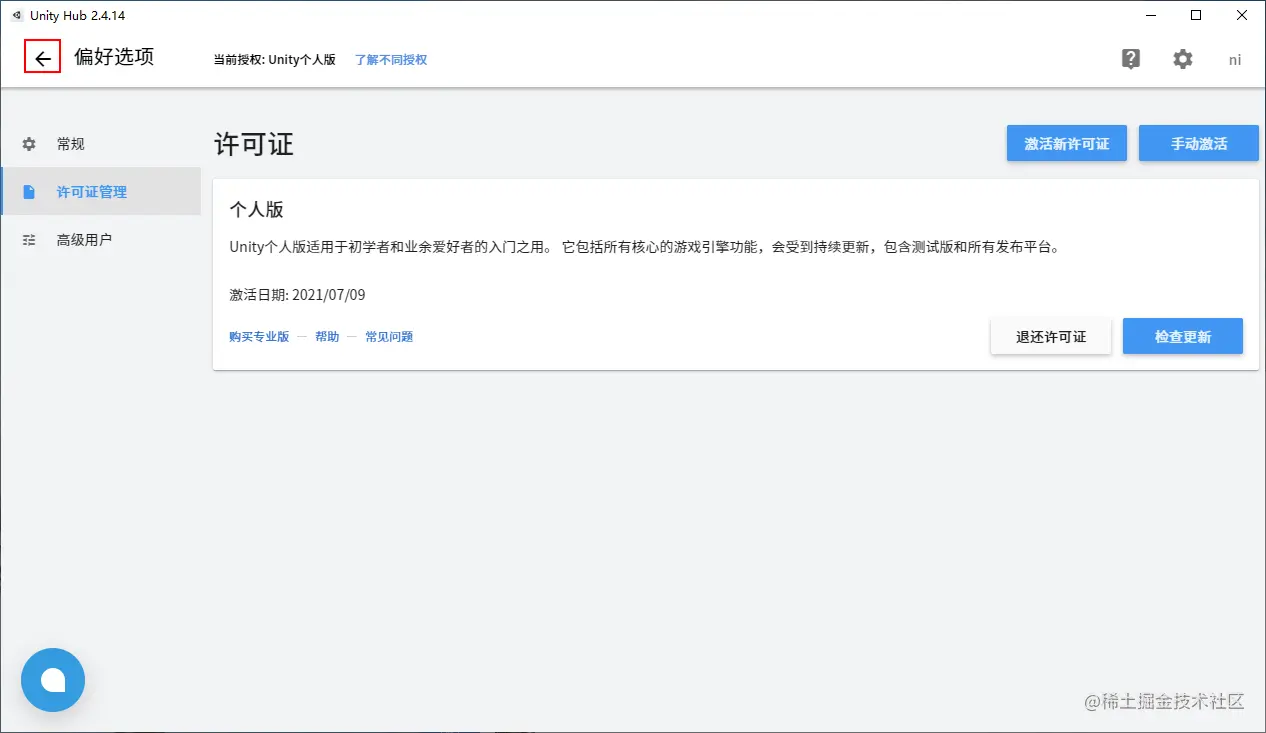Screen dimensions: 1266x733
Task: Click the 当前授权: Unity个人版 label
Action: click(x=275, y=60)
